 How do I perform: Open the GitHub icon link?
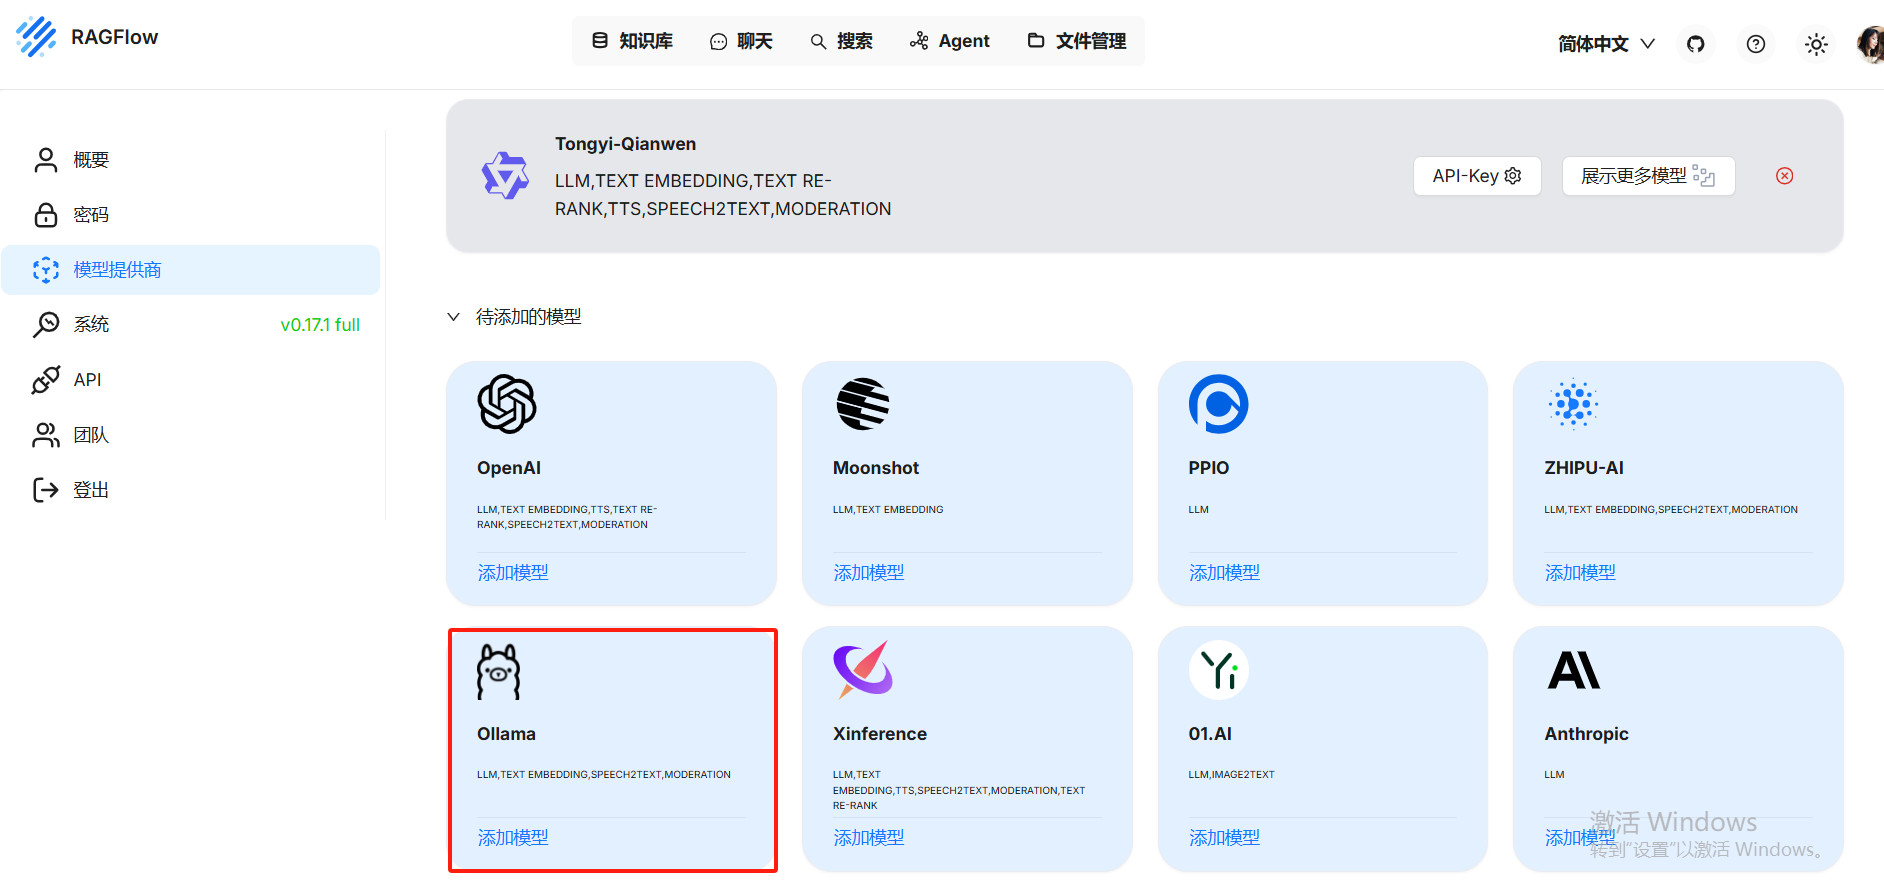(1695, 44)
